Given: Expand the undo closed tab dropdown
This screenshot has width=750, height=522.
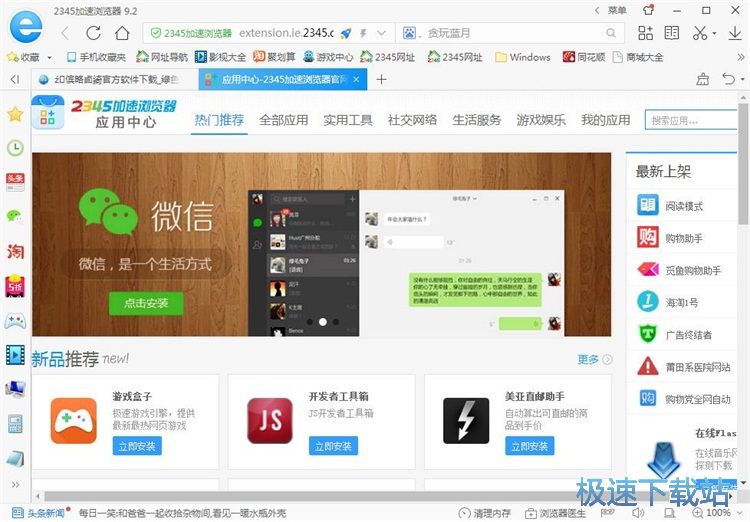Looking at the screenshot, I should click(x=742, y=79).
